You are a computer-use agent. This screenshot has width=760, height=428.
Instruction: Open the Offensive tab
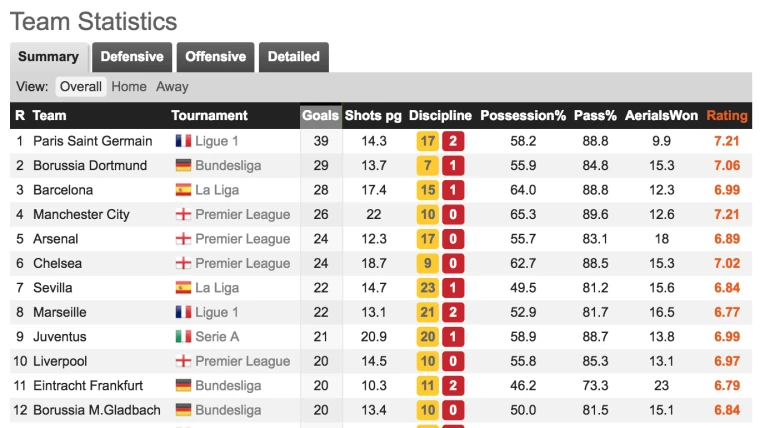point(215,57)
